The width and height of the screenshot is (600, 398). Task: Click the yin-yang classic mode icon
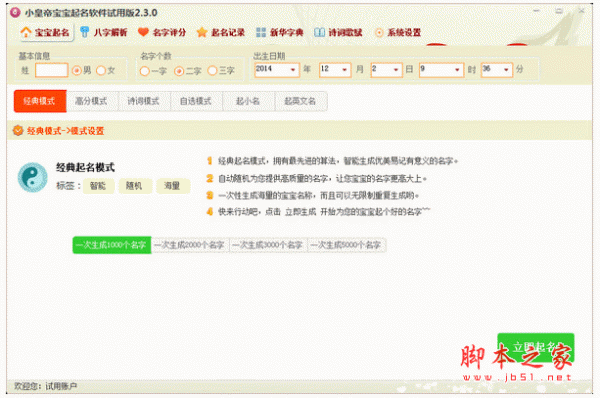(x=33, y=177)
